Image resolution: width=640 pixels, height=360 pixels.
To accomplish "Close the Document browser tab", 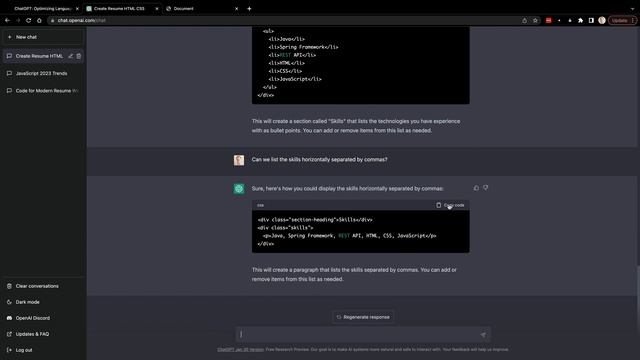I will click(236, 9).
